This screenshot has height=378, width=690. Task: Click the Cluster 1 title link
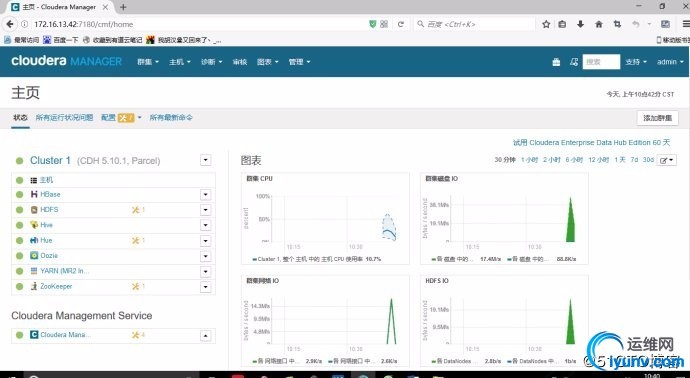pos(50,161)
